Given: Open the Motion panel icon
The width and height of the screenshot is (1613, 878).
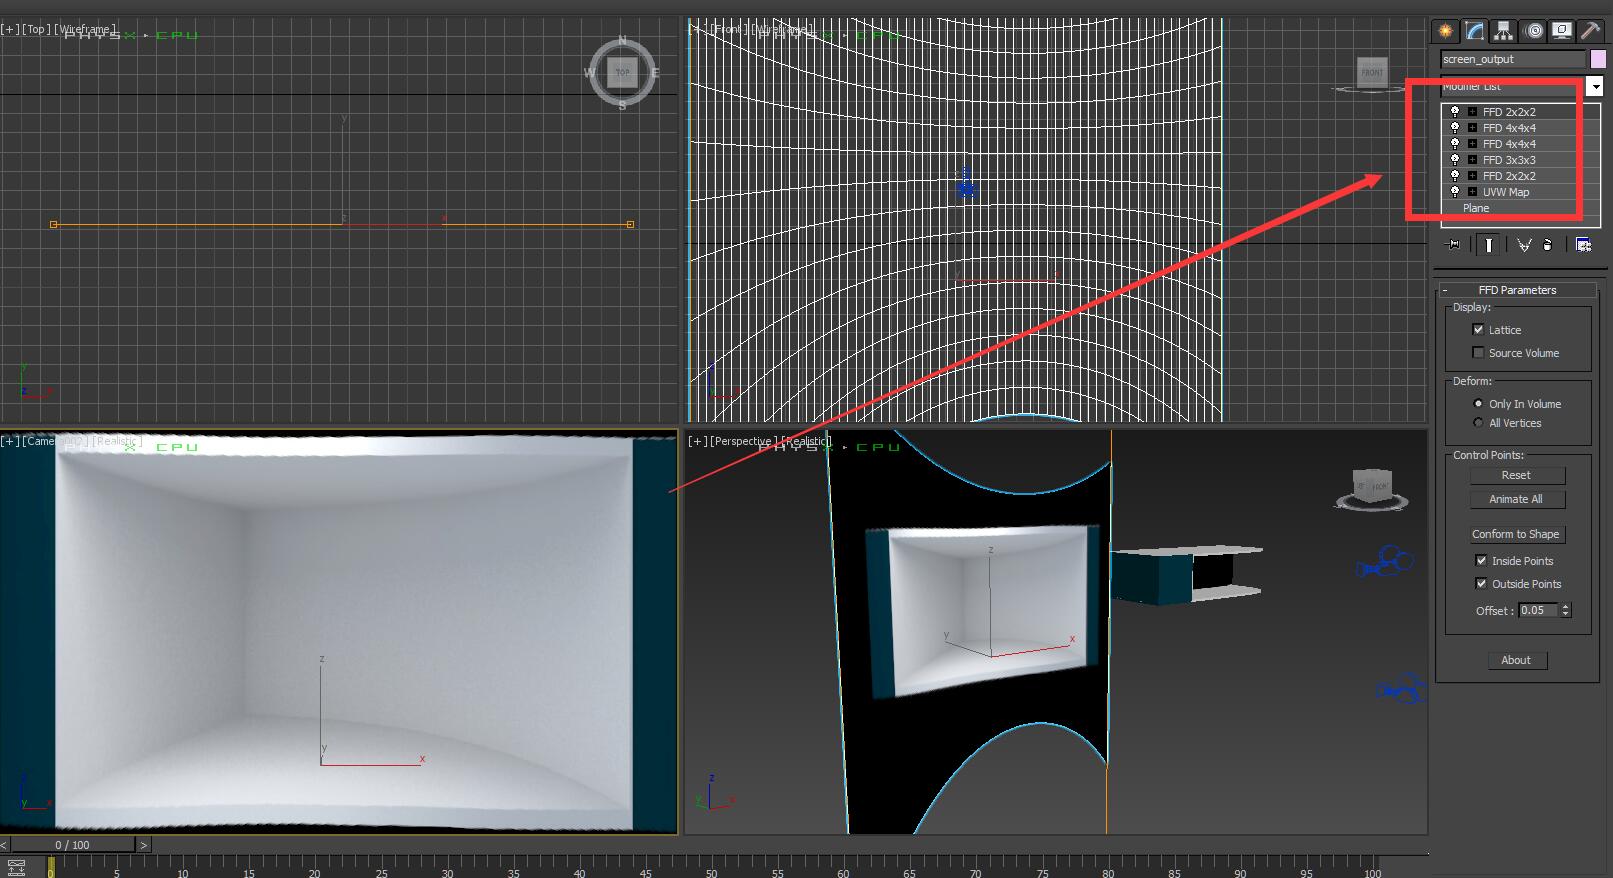Looking at the screenshot, I should pyautogui.click(x=1533, y=31).
